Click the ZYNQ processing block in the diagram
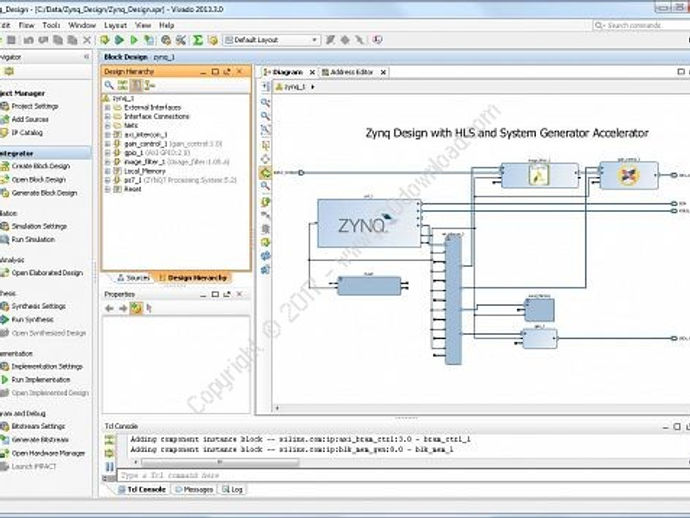Image resolution: width=690 pixels, height=518 pixels. [x=369, y=223]
